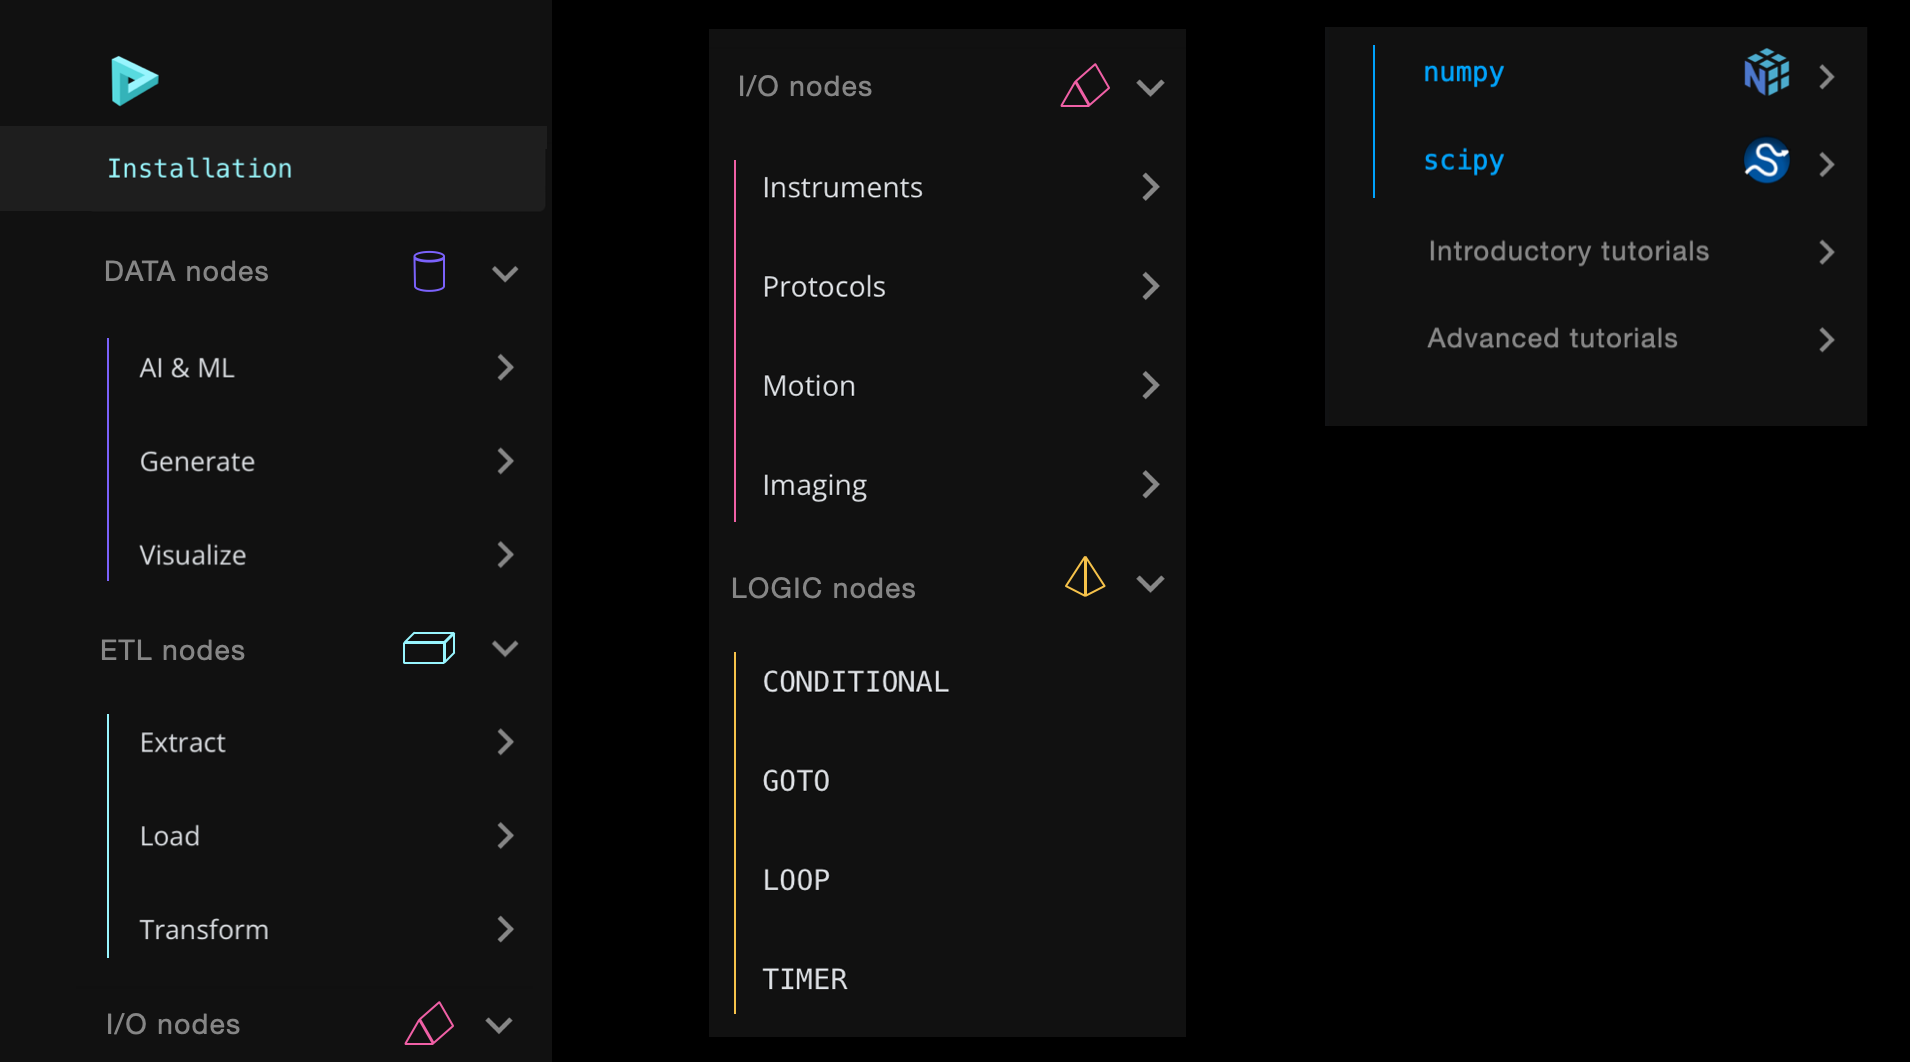The height and width of the screenshot is (1062, 1910).
Task: Select the Installation menu item
Action: click(x=200, y=168)
